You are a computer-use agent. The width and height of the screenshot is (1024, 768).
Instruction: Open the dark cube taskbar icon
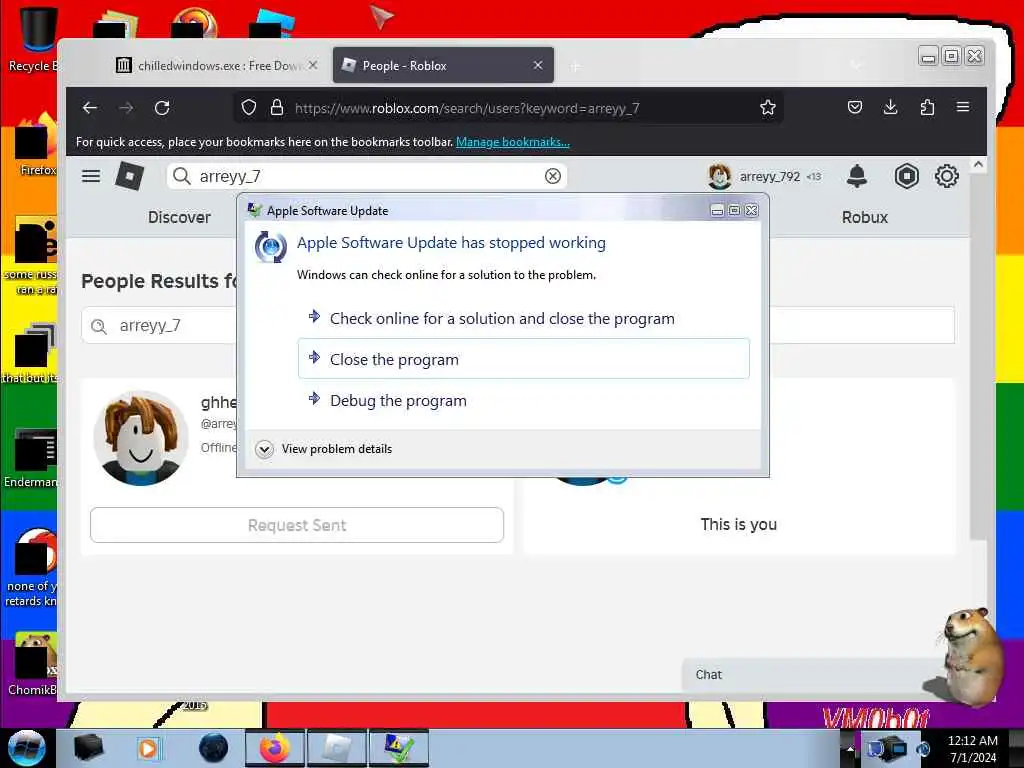[x=89, y=748]
